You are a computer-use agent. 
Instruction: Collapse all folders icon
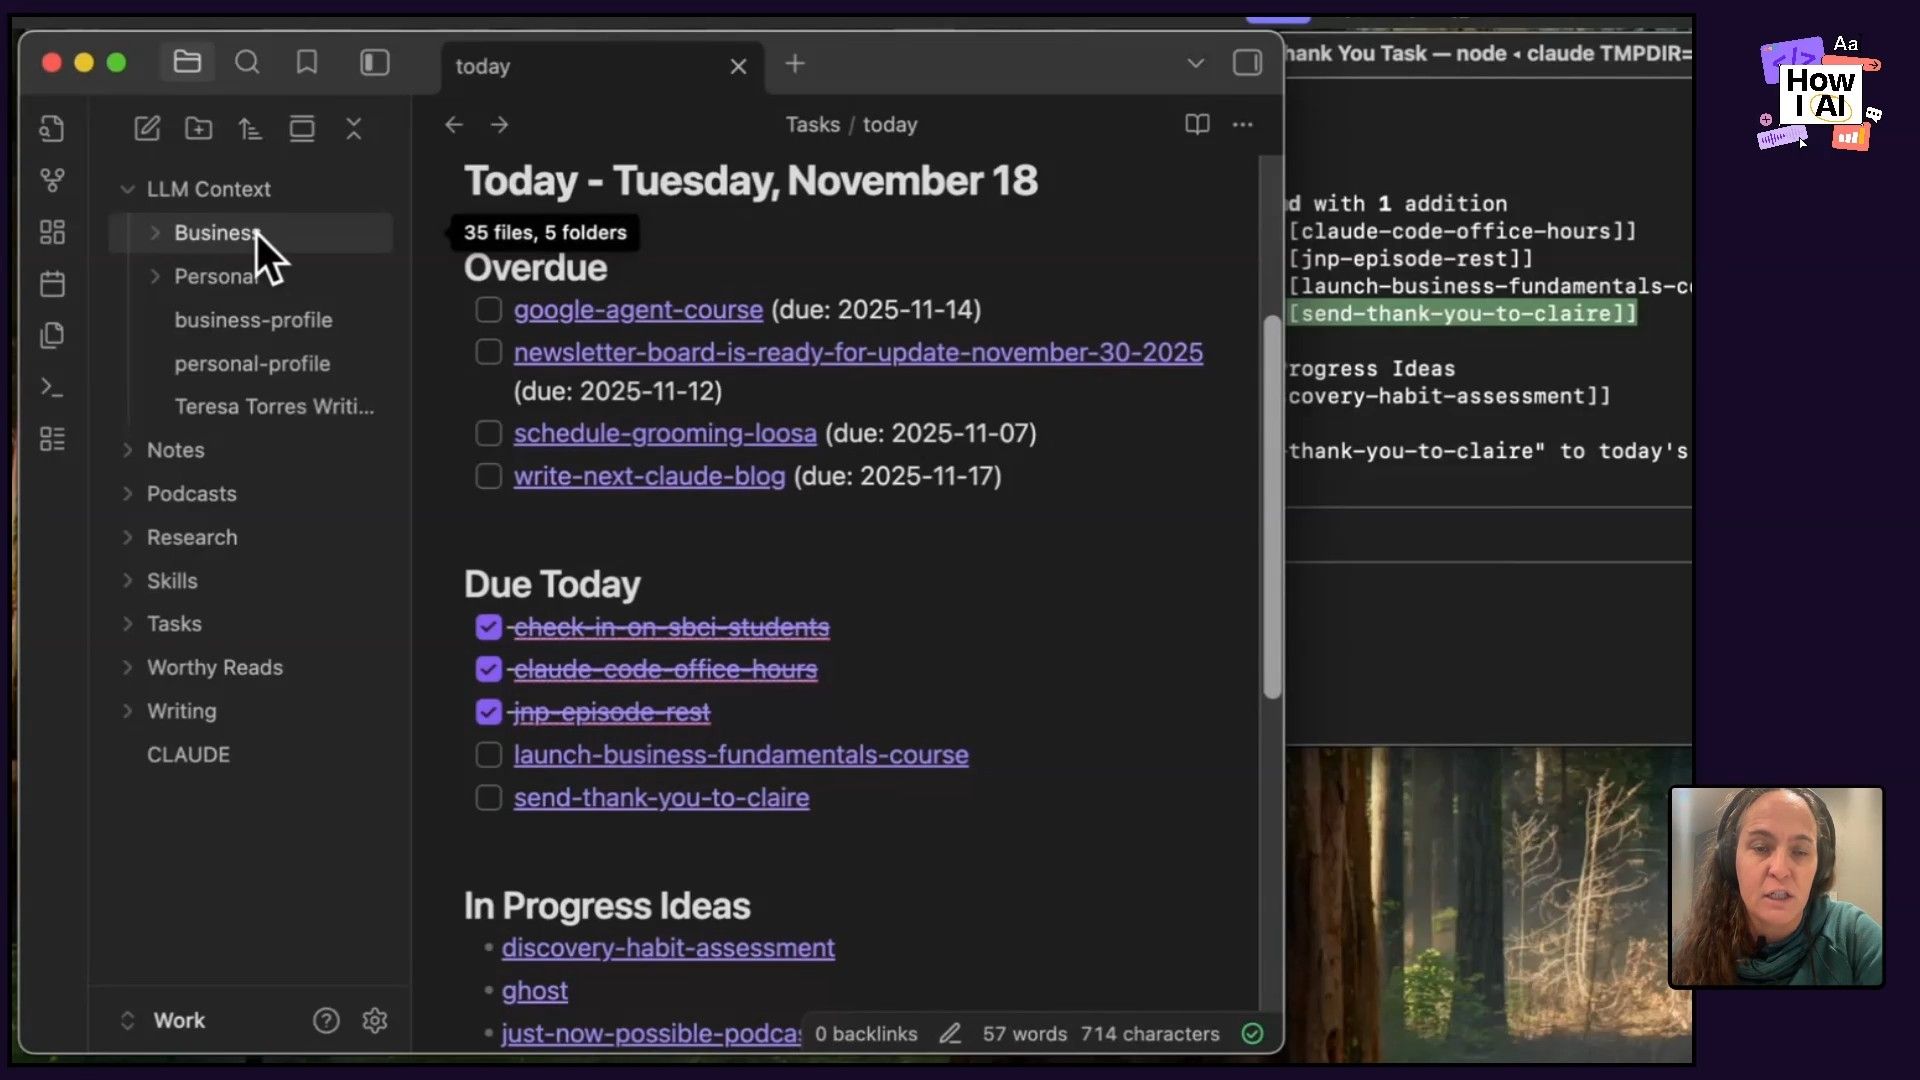[354, 128]
